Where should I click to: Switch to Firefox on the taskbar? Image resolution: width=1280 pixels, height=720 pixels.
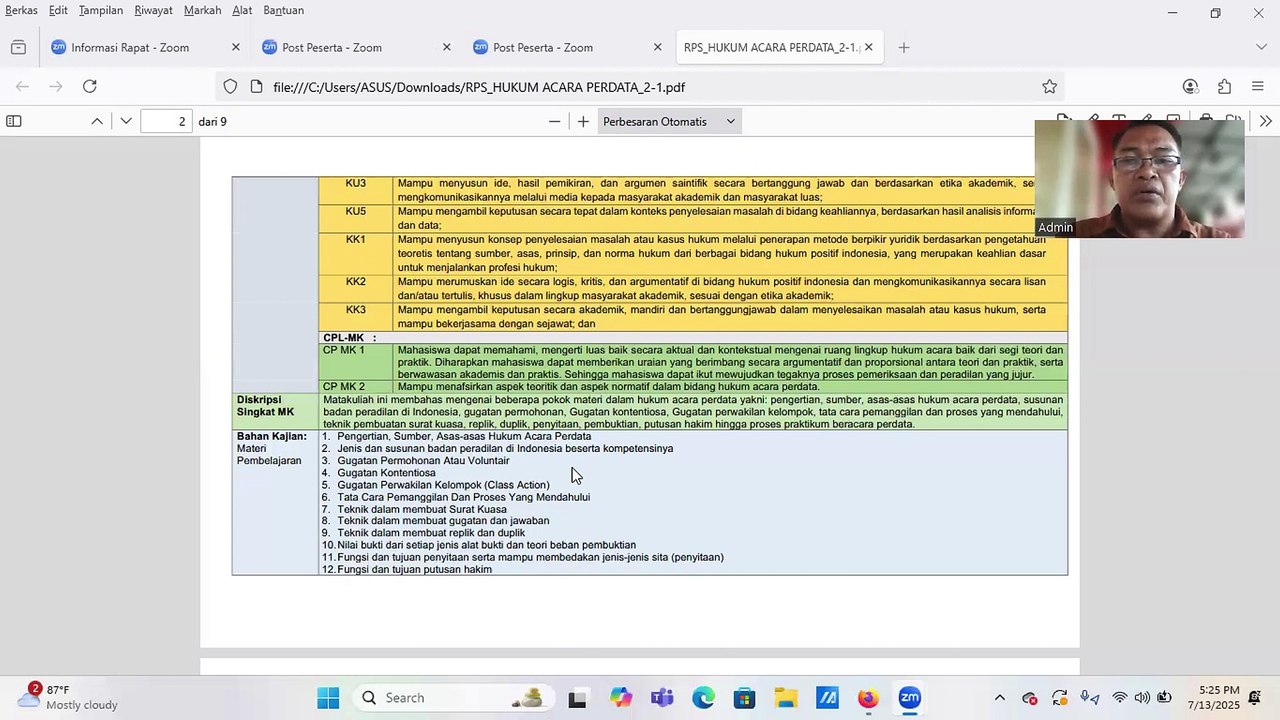868,698
